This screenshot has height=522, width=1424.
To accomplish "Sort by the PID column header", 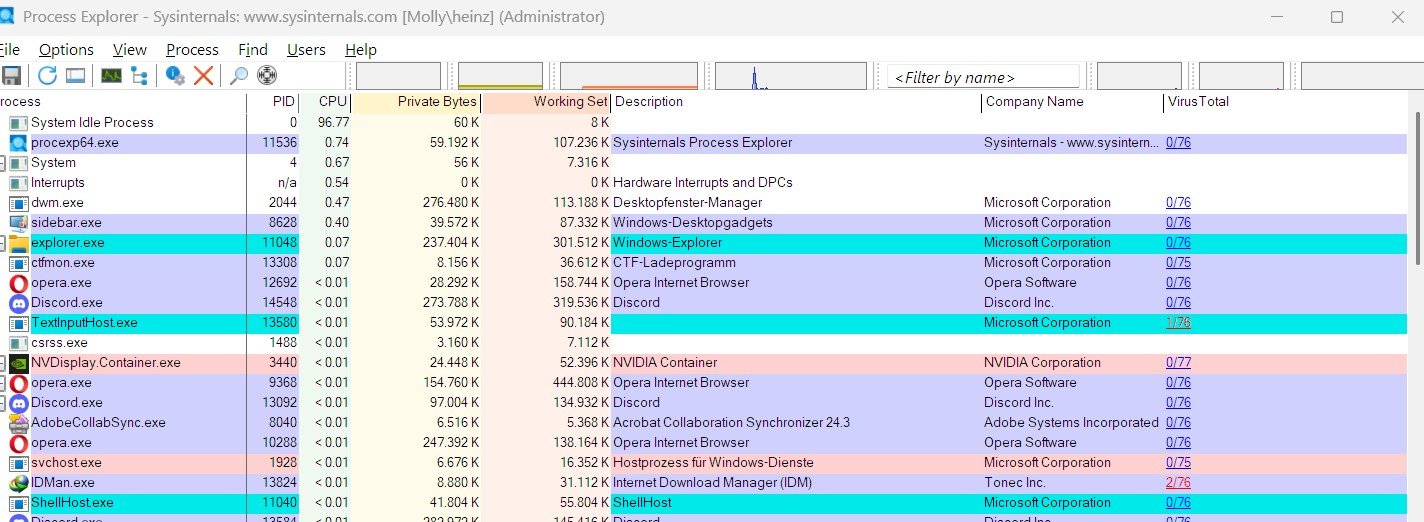I will [x=273, y=102].
